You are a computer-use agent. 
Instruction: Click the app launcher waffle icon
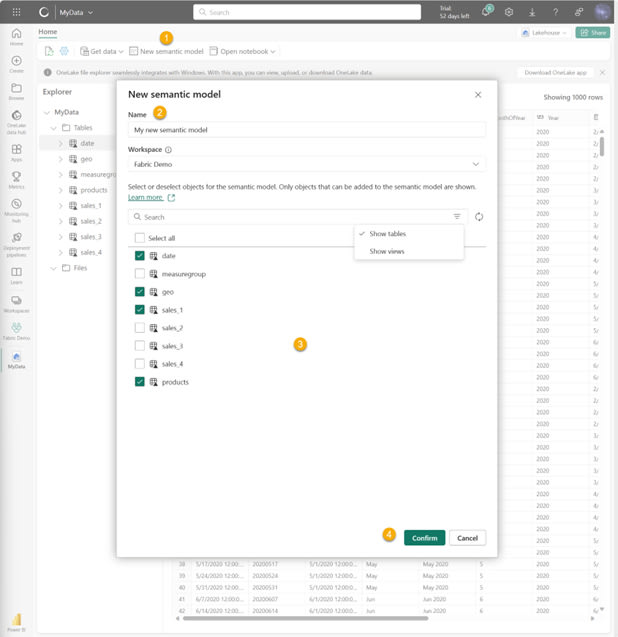[x=16, y=12]
